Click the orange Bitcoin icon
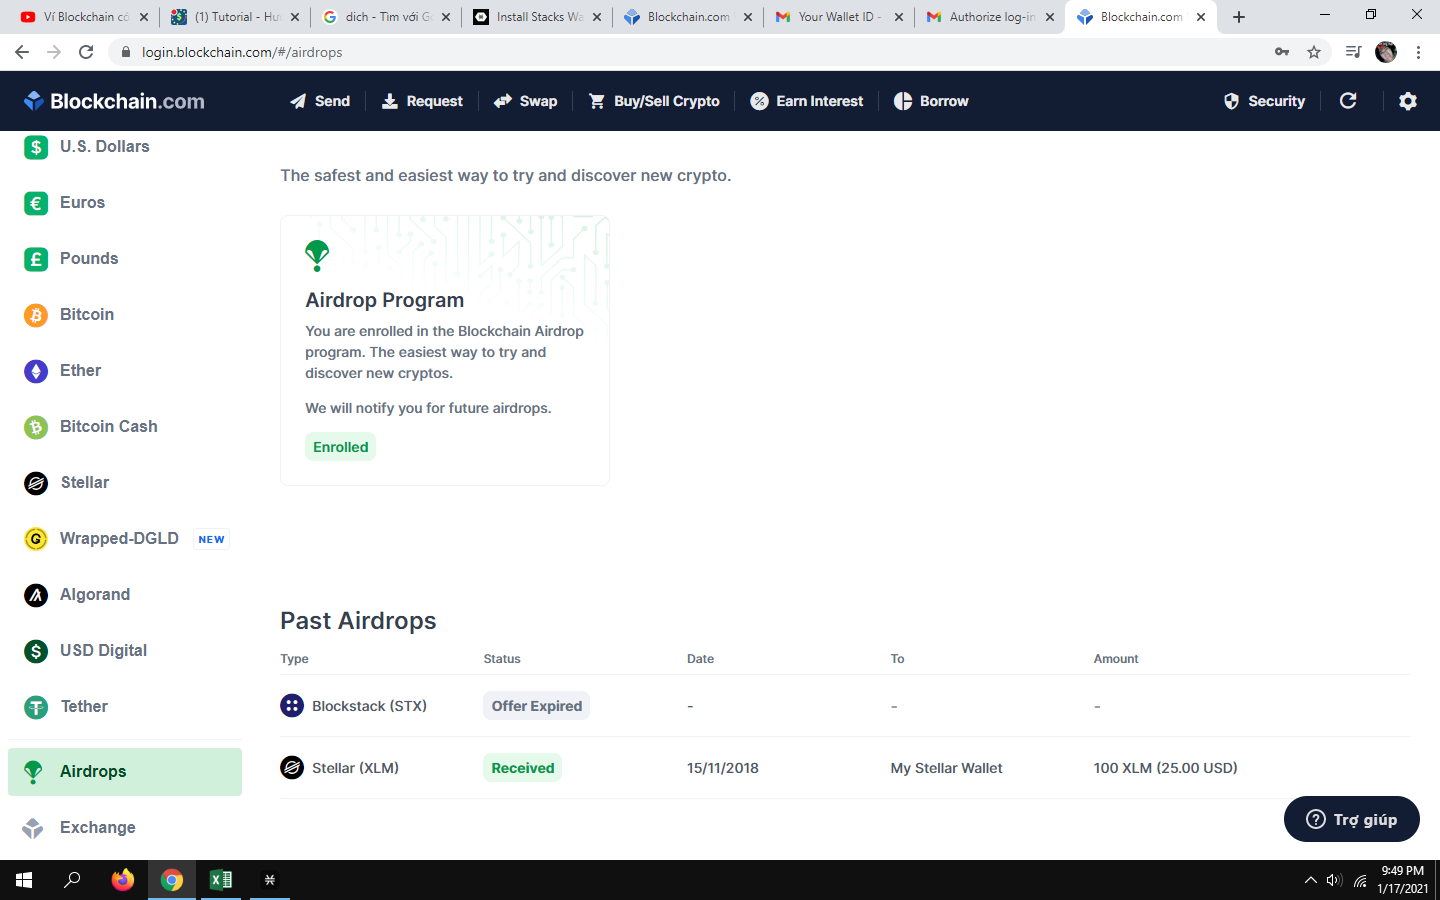 pos(36,315)
